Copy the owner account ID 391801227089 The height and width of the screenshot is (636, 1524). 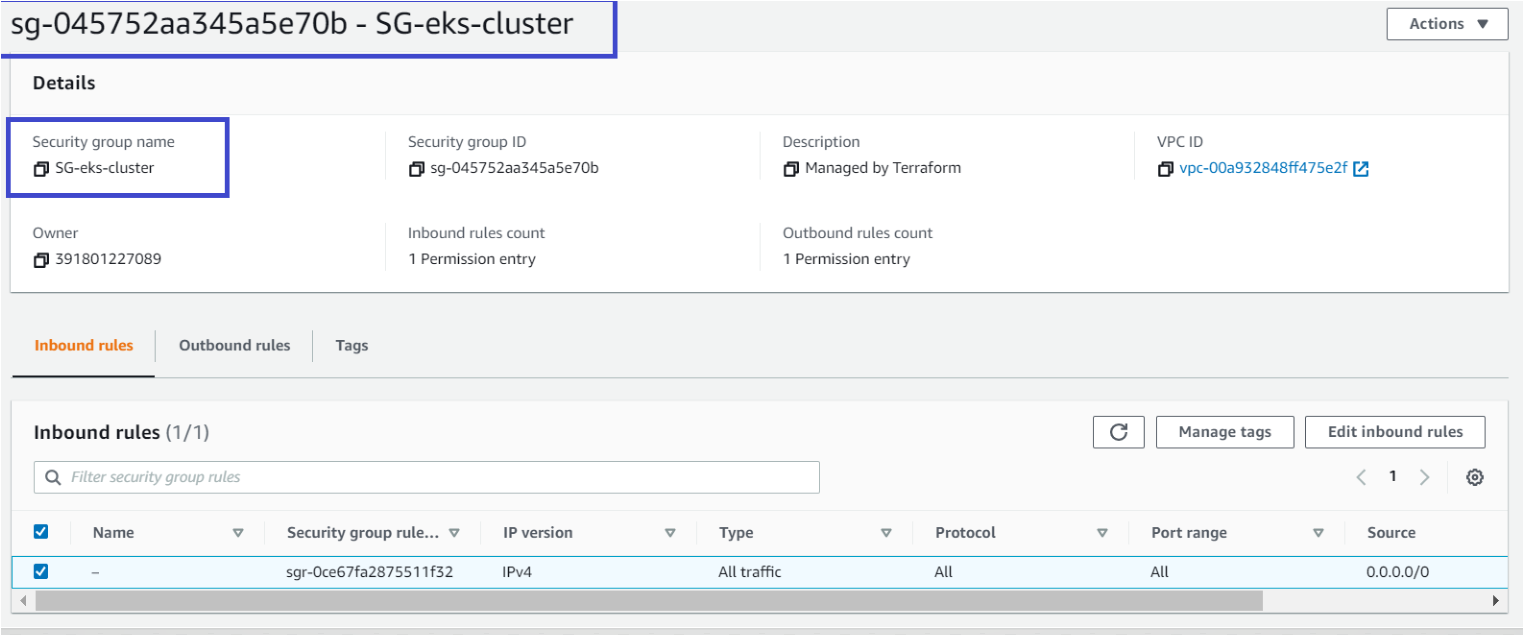[41, 260]
